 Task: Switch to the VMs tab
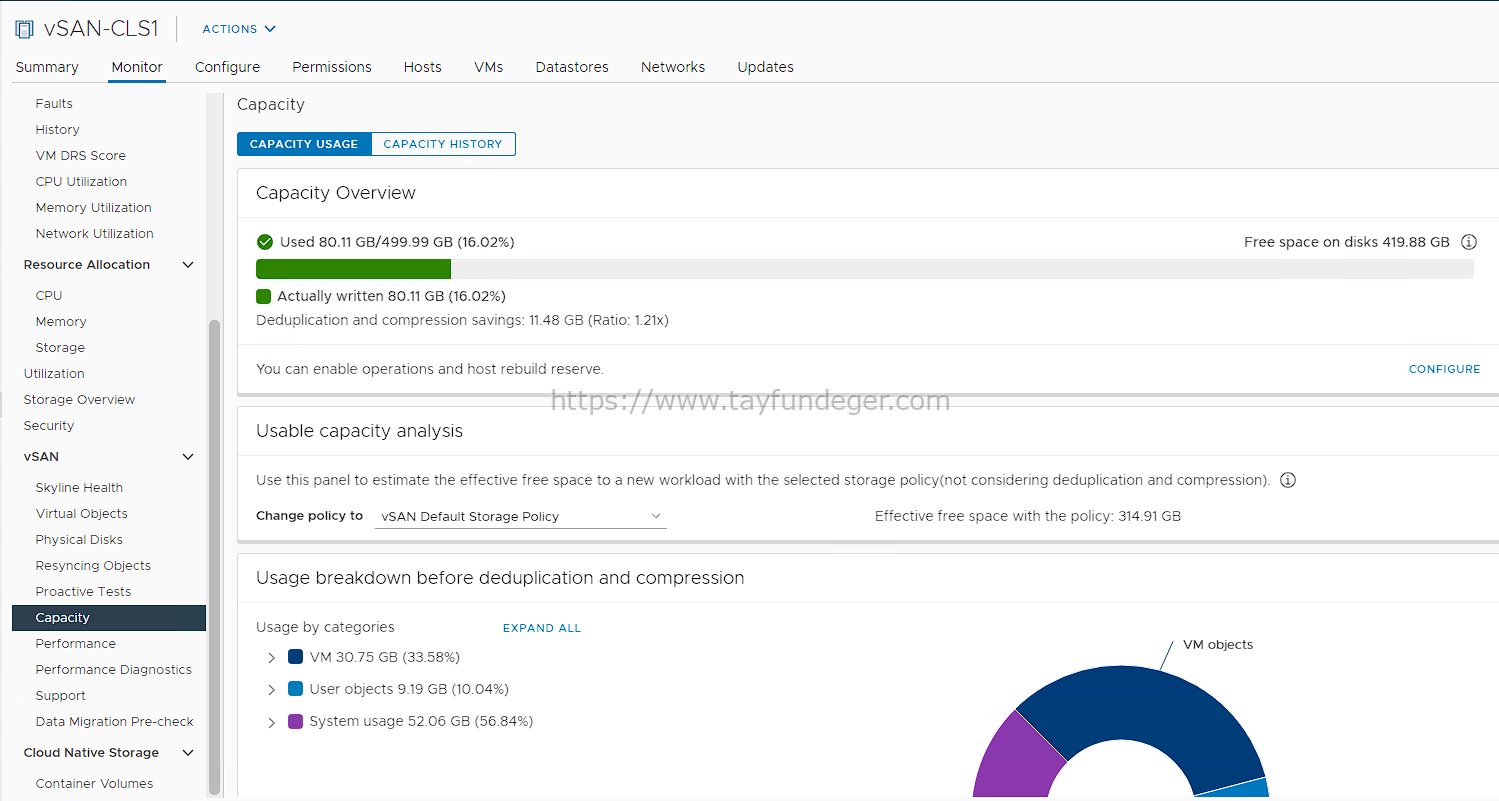[x=489, y=67]
